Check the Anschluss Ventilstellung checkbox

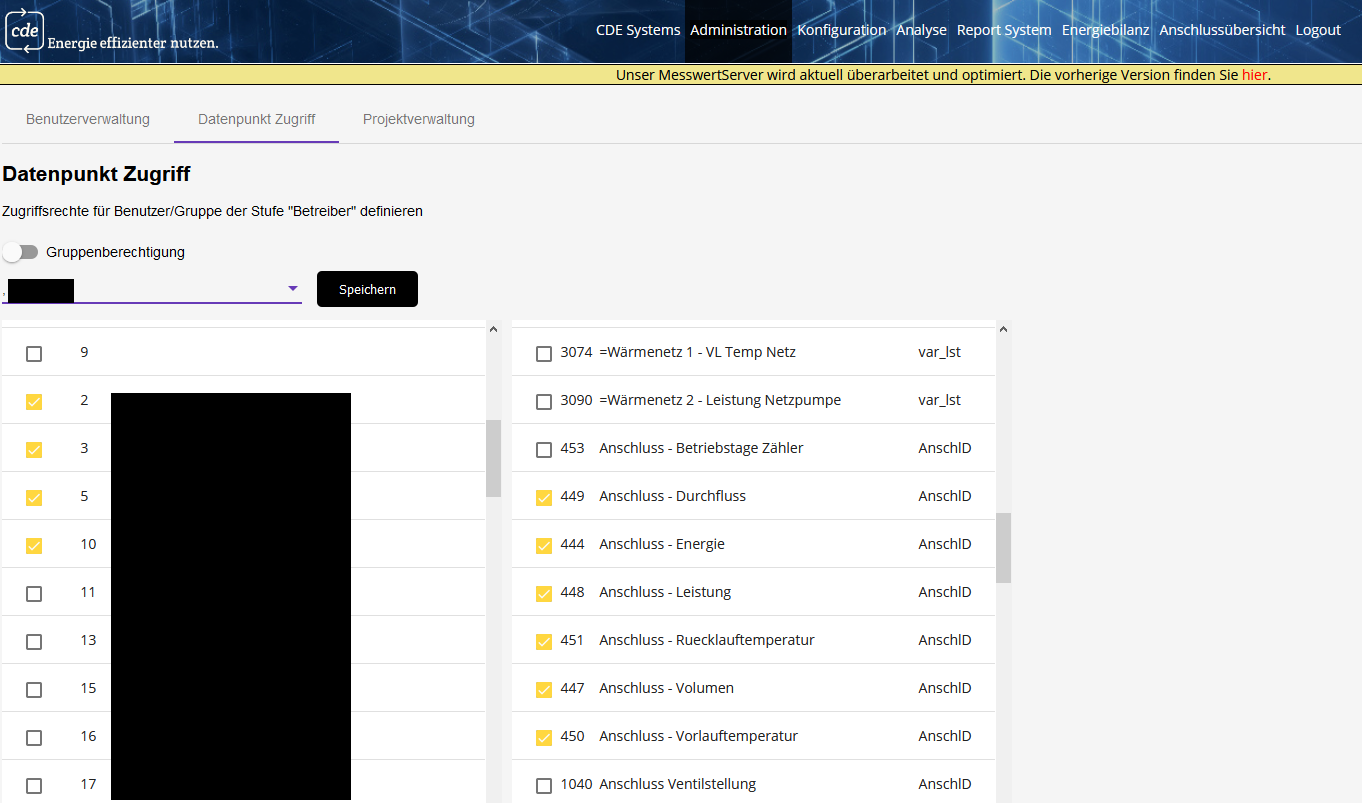click(544, 785)
